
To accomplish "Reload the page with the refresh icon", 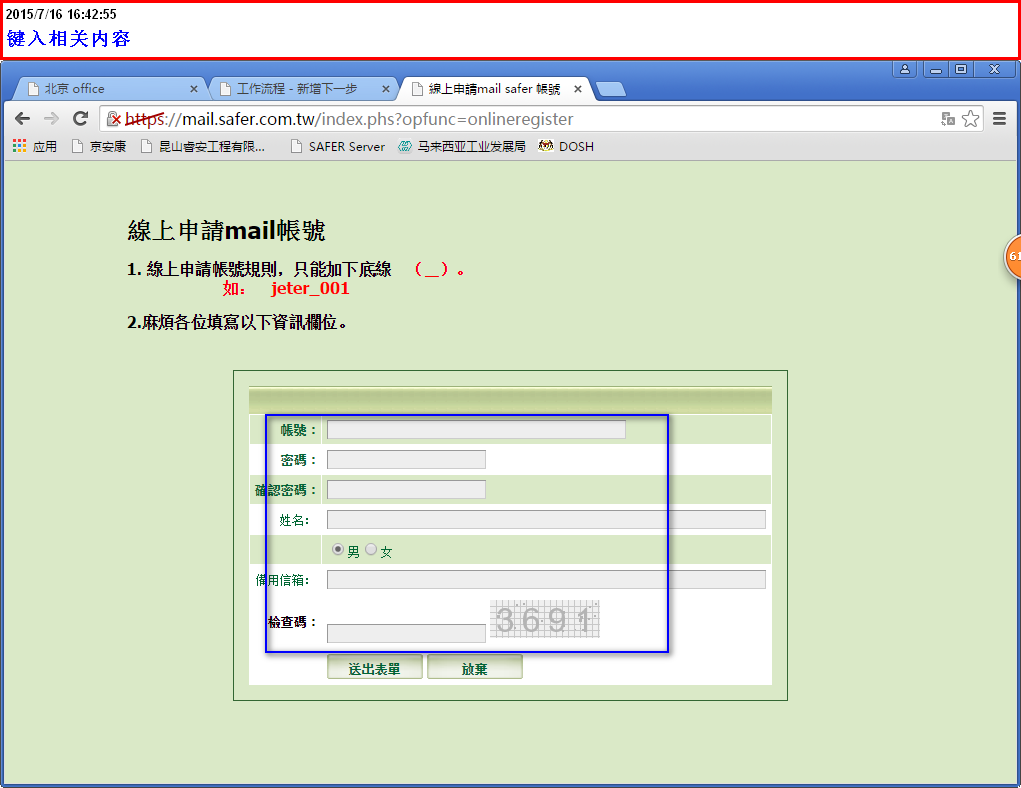I will [81, 119].
